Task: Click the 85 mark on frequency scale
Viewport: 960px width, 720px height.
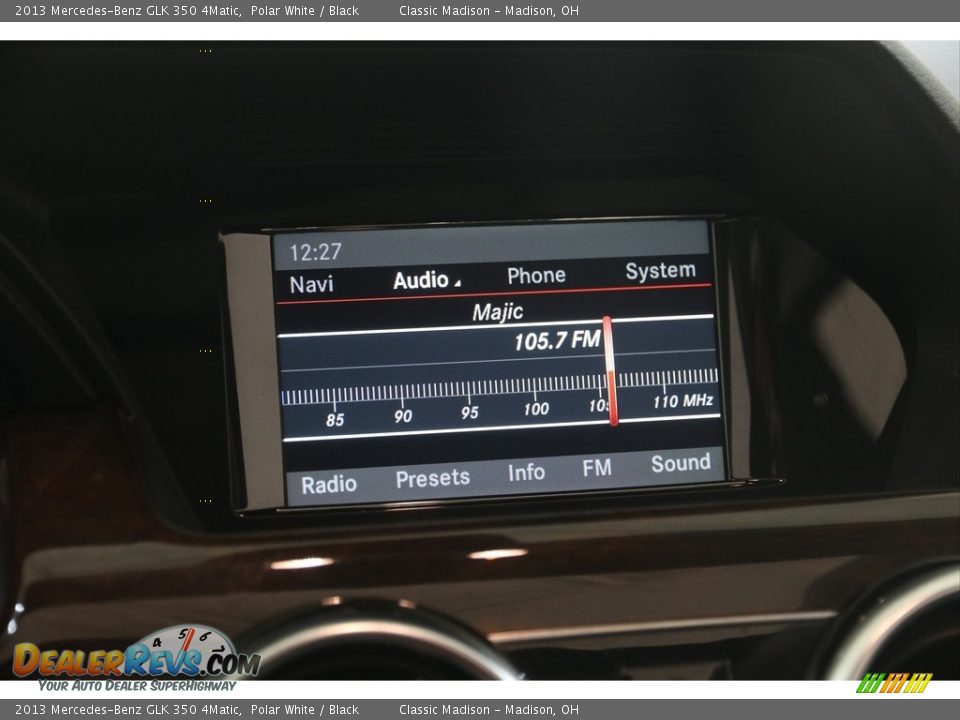Action: pos(335,420)
